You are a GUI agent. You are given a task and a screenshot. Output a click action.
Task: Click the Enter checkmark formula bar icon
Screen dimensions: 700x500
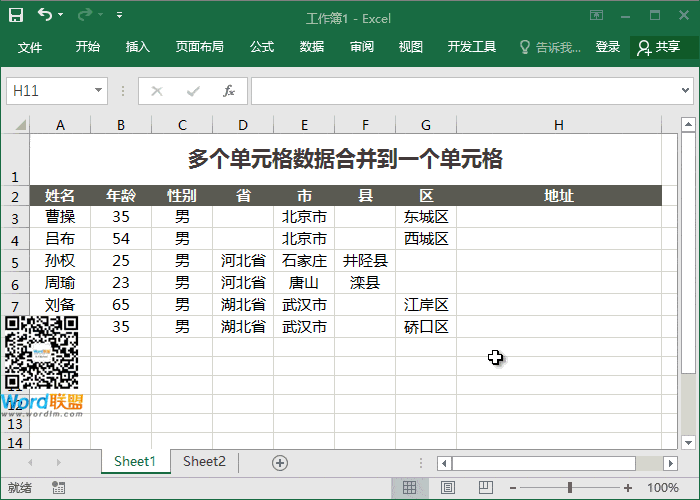pos(193,92)
